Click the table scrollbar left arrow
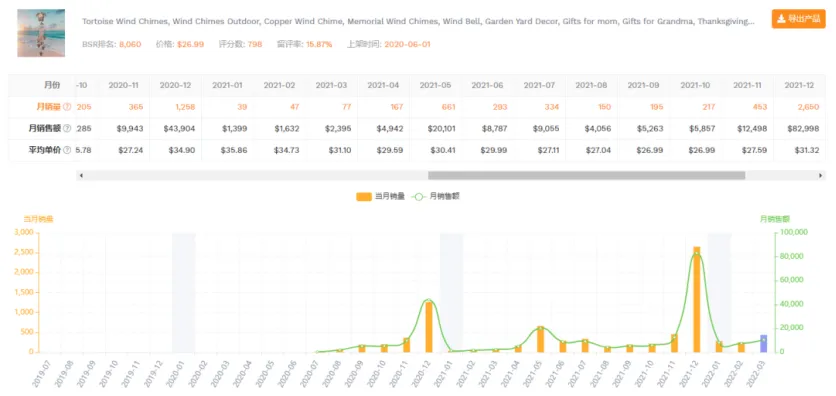836x396 pixels. click(x=81, y=175)
